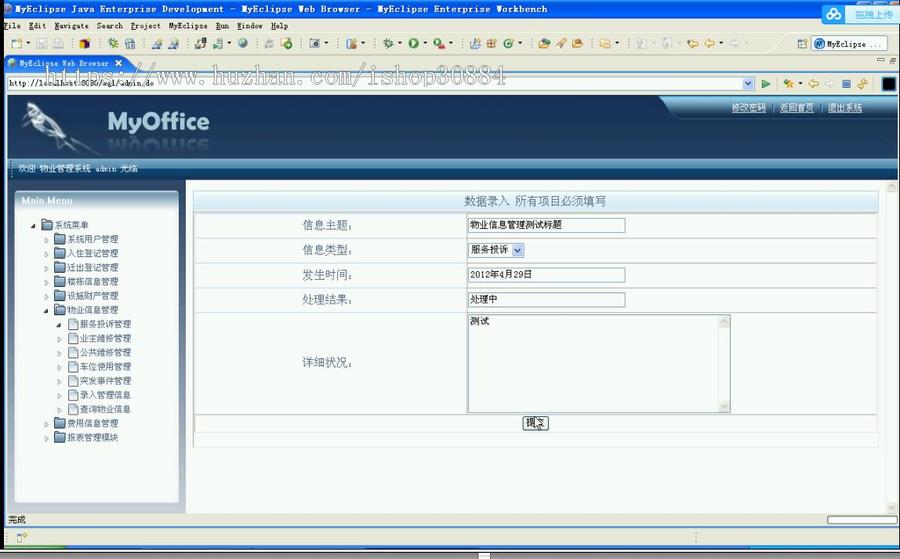Click the small icon in bottom status bar

(21, 538)
